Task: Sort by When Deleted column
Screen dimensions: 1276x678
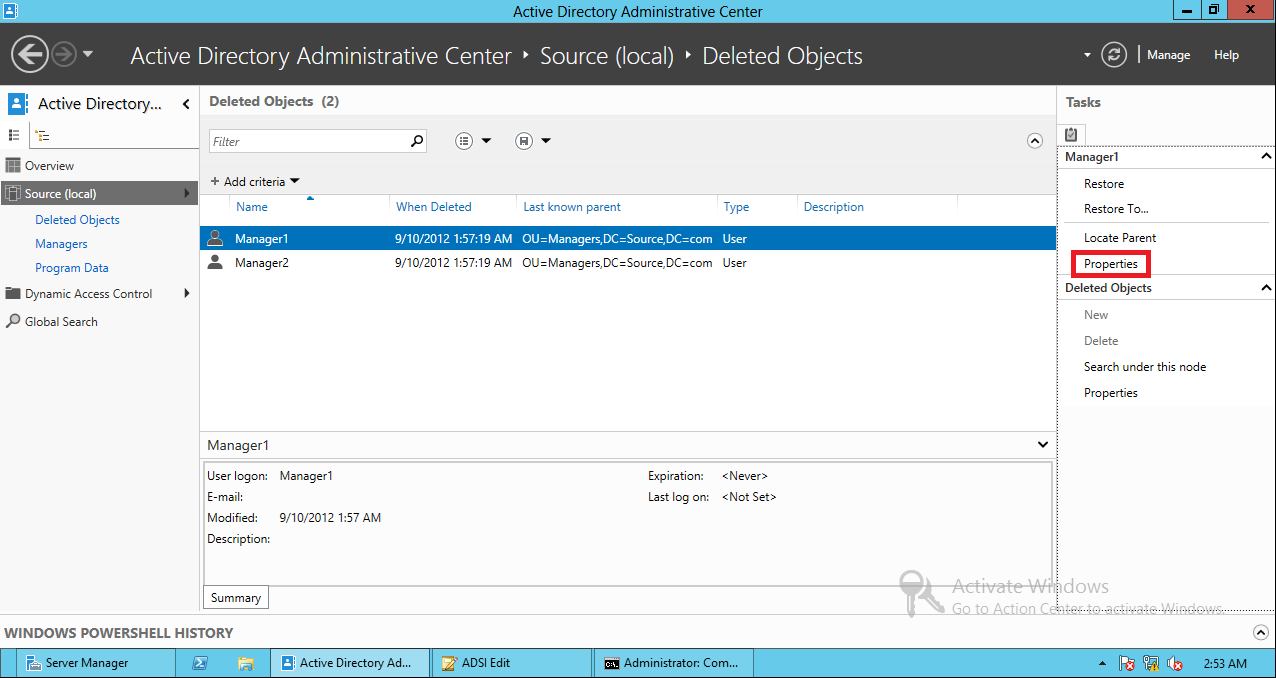Action: [x=434, y=207]
